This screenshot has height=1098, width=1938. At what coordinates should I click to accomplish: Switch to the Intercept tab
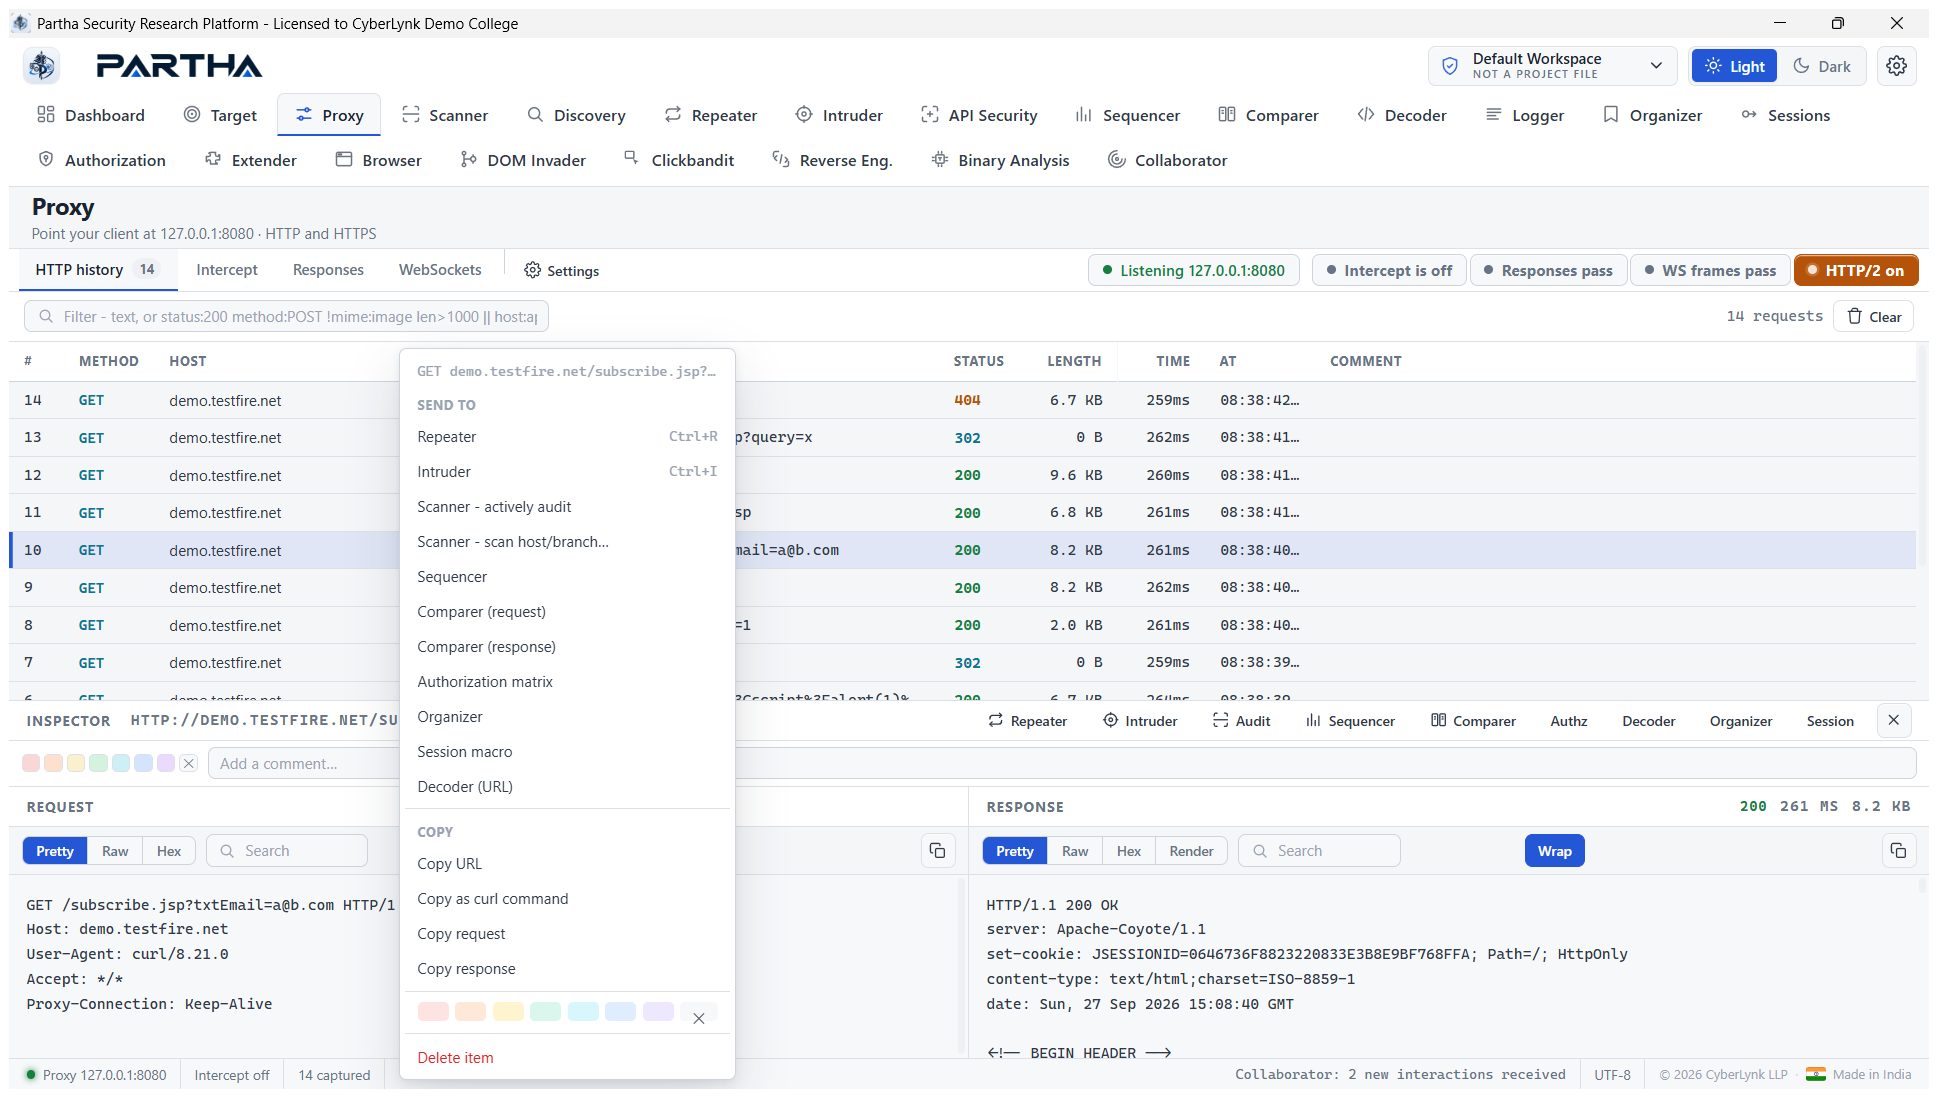point(227,270)
